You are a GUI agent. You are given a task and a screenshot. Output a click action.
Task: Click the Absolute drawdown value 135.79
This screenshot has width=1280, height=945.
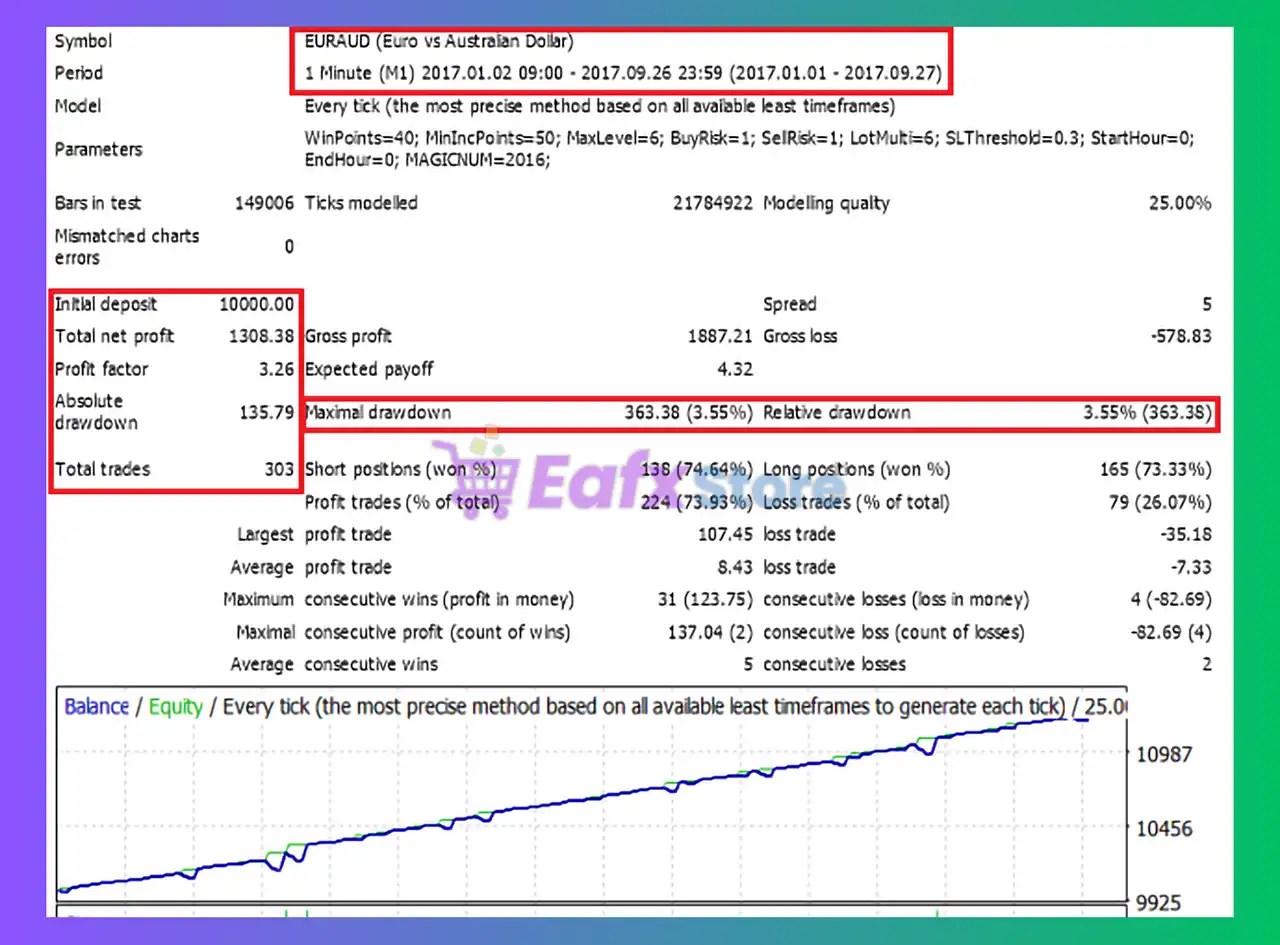pos(267,412)
